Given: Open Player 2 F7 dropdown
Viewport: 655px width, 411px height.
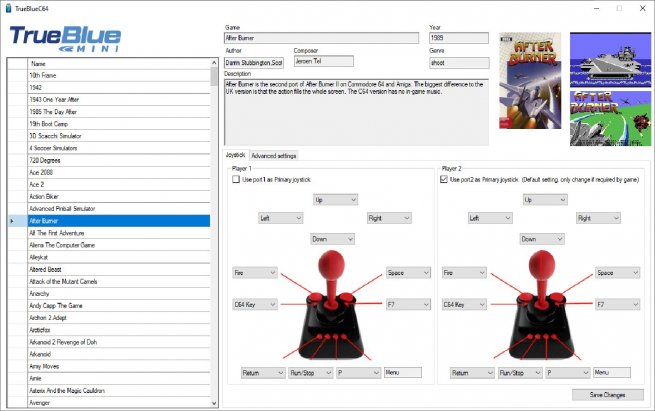Looking at the screenshot, I should coord(617,304).
